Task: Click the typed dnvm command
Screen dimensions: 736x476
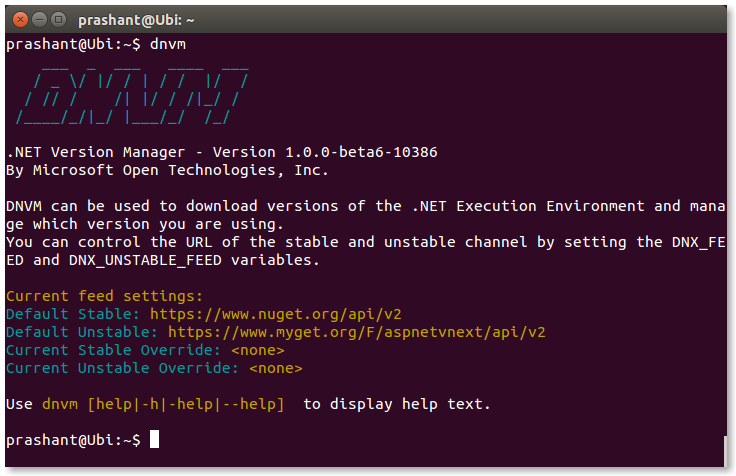Action: click(168, 44)
